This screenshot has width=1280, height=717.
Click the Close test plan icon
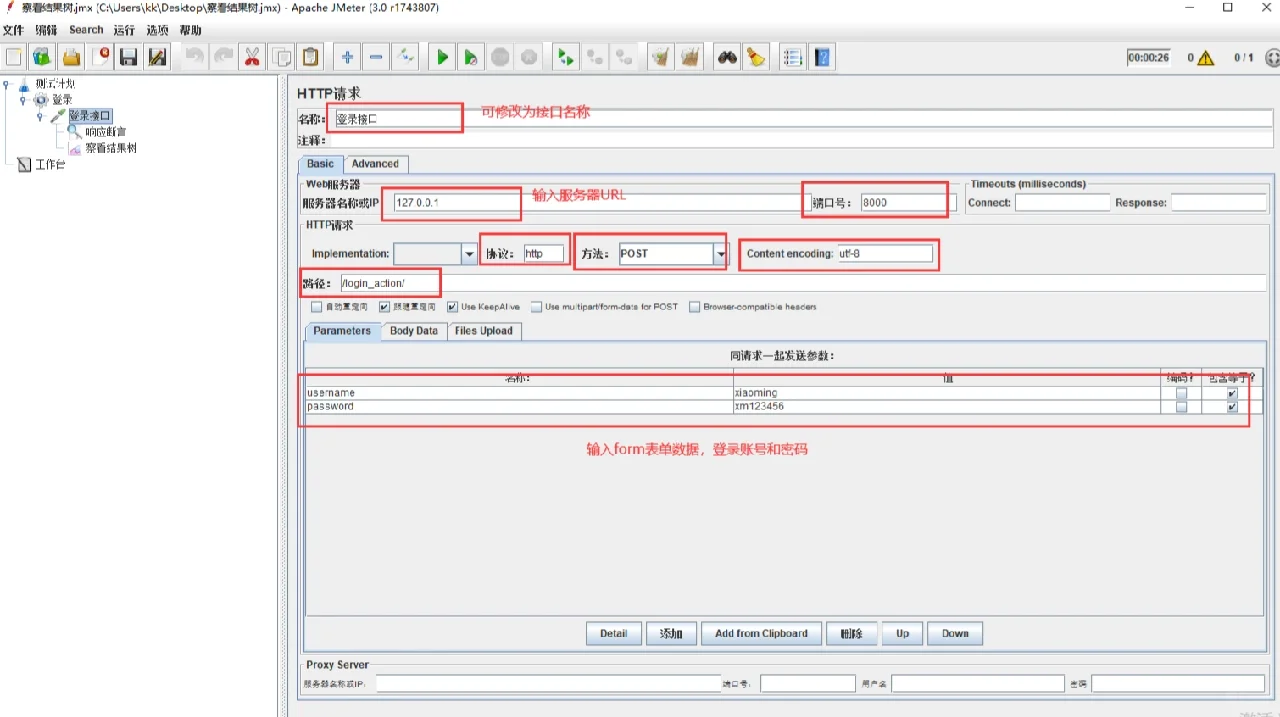101,57
